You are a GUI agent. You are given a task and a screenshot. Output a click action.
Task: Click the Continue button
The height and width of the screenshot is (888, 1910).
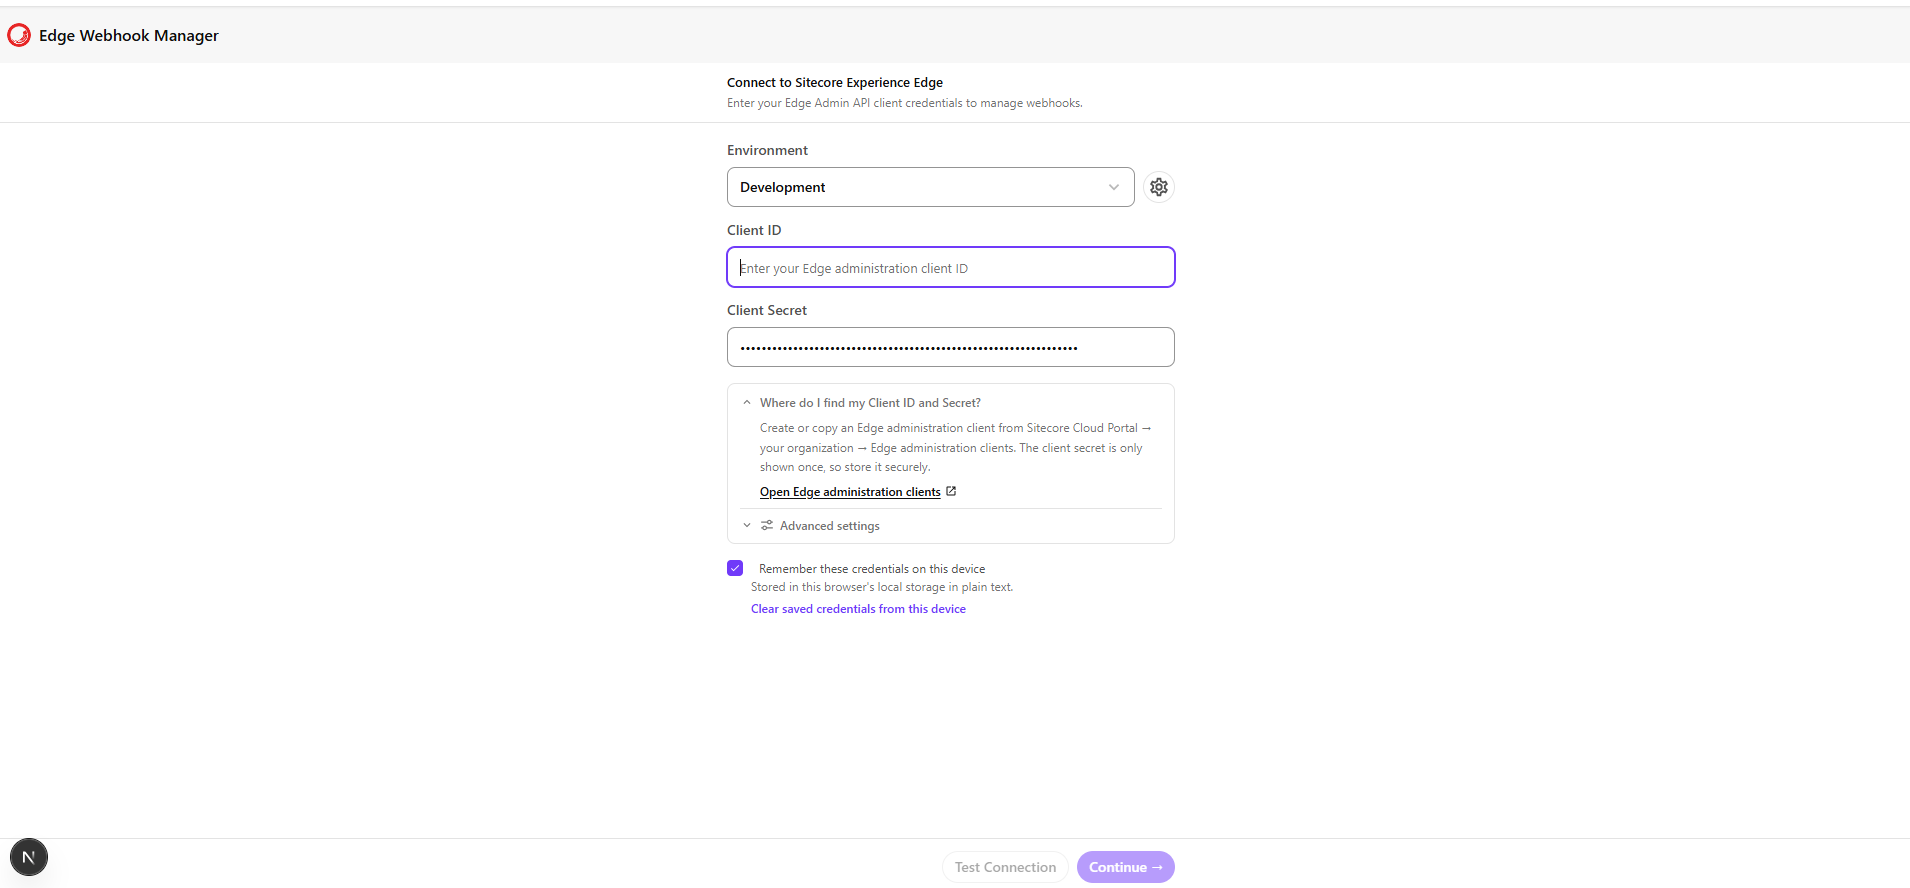[1125, 867]
